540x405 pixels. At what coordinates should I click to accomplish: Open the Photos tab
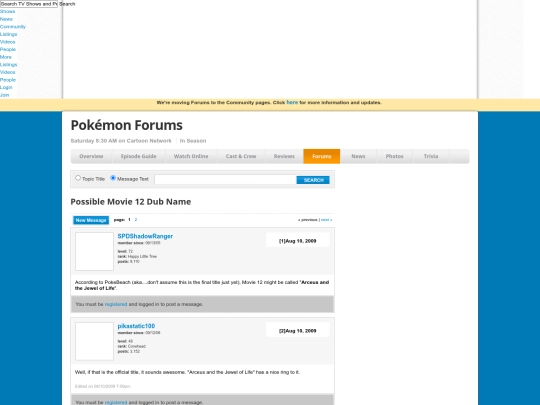pyautogui.click(x=394, y=156)
